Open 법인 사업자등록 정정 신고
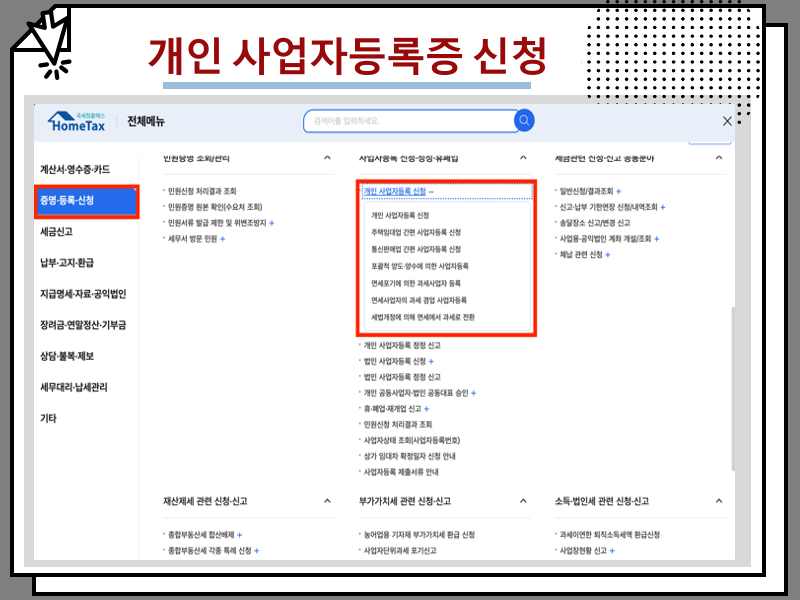Image resolution: width=800 pixels, height=600 pixels. point(402,377)
